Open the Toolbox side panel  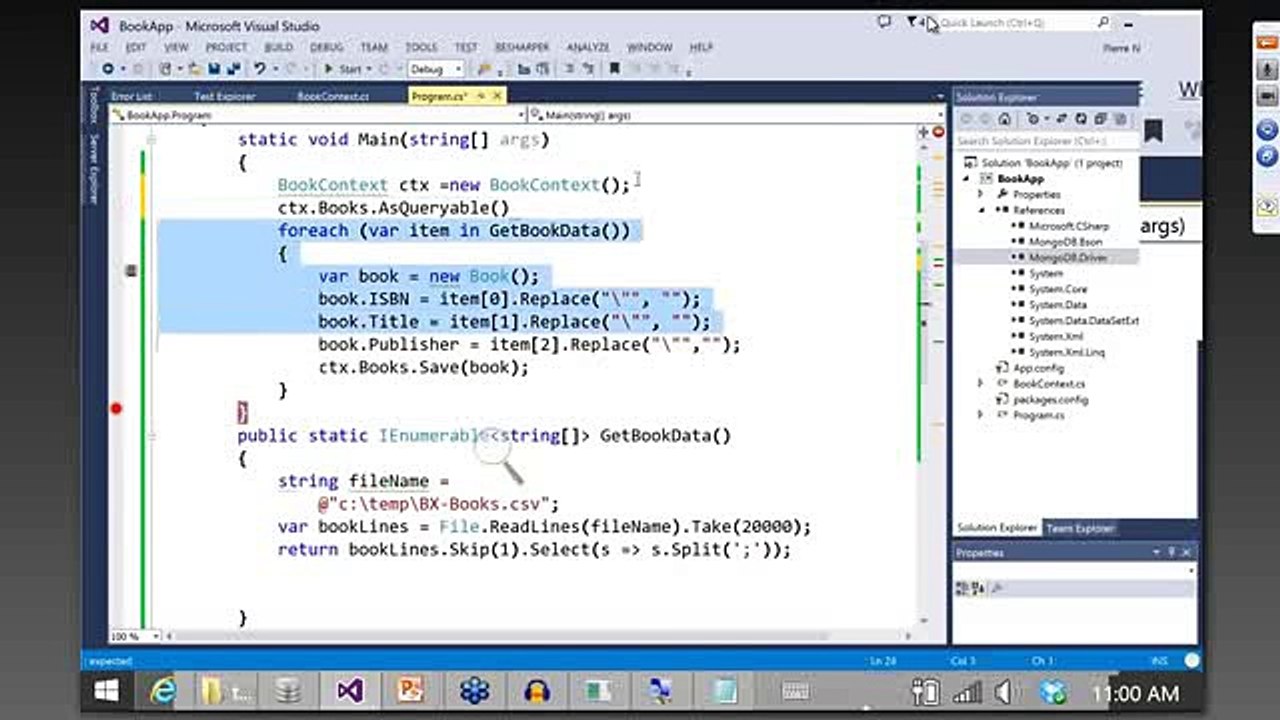point(94,104)
